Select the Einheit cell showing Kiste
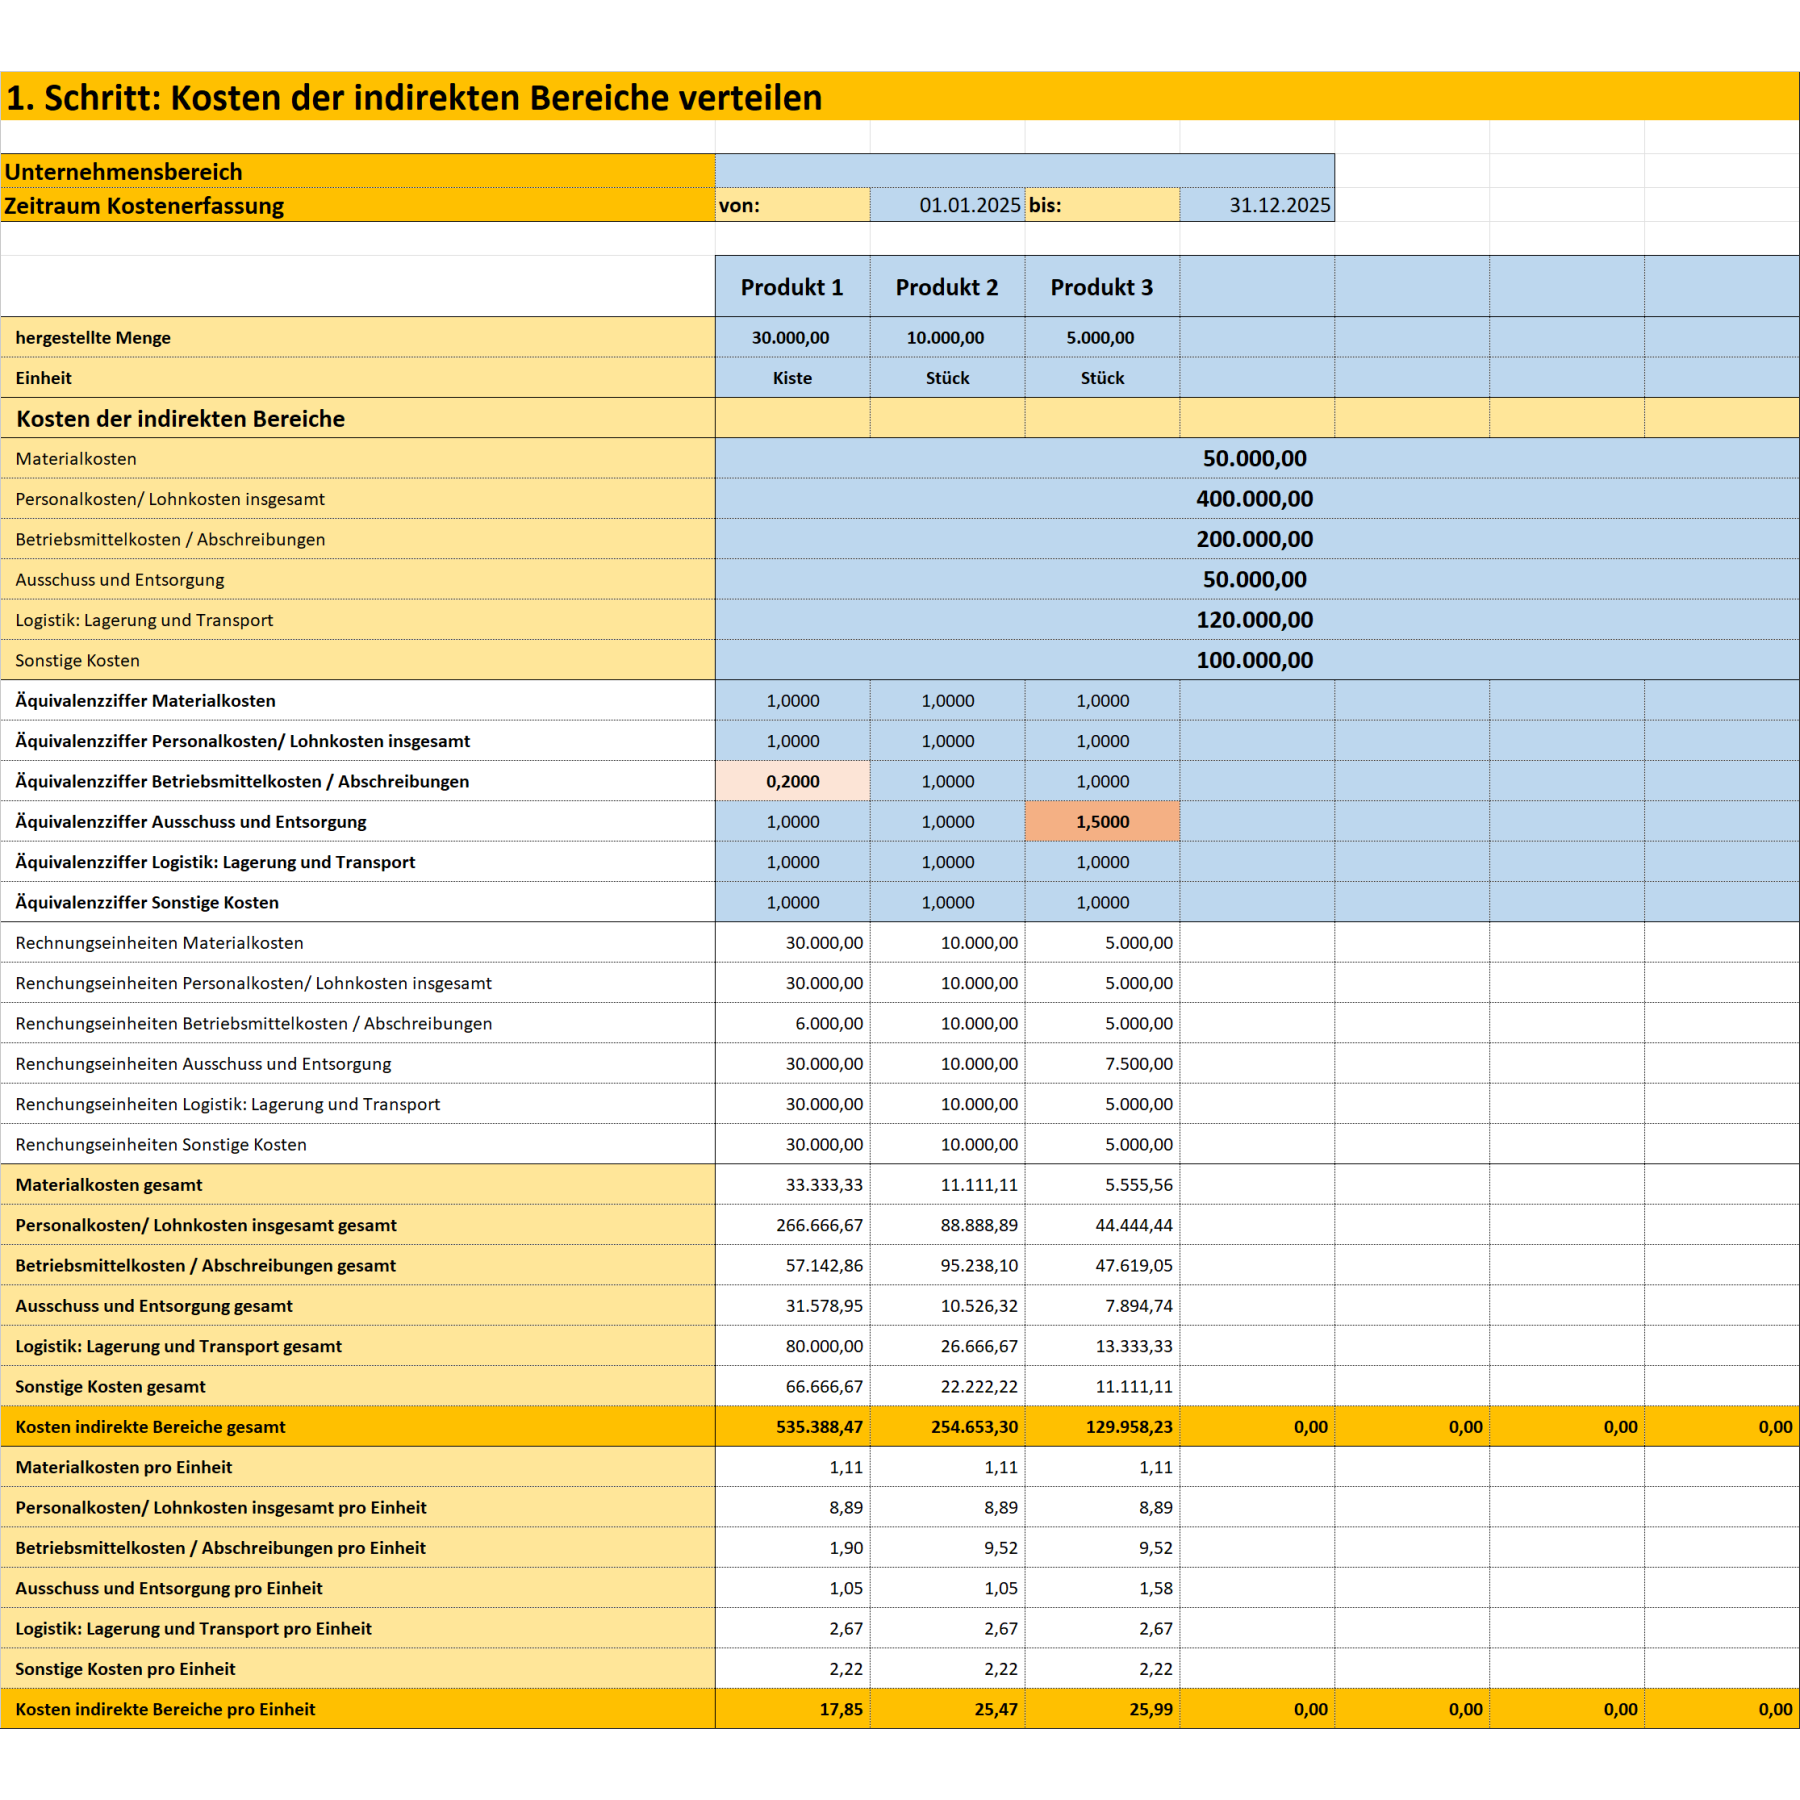Screen dimensions: 1800x1800 click(x=793, y=378)
